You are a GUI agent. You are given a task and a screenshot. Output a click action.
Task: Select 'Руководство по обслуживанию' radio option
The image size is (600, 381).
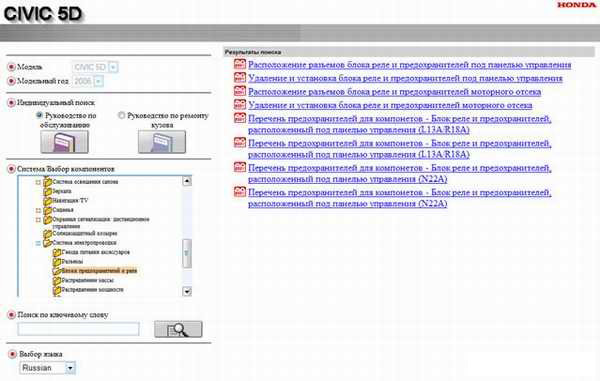39,115
